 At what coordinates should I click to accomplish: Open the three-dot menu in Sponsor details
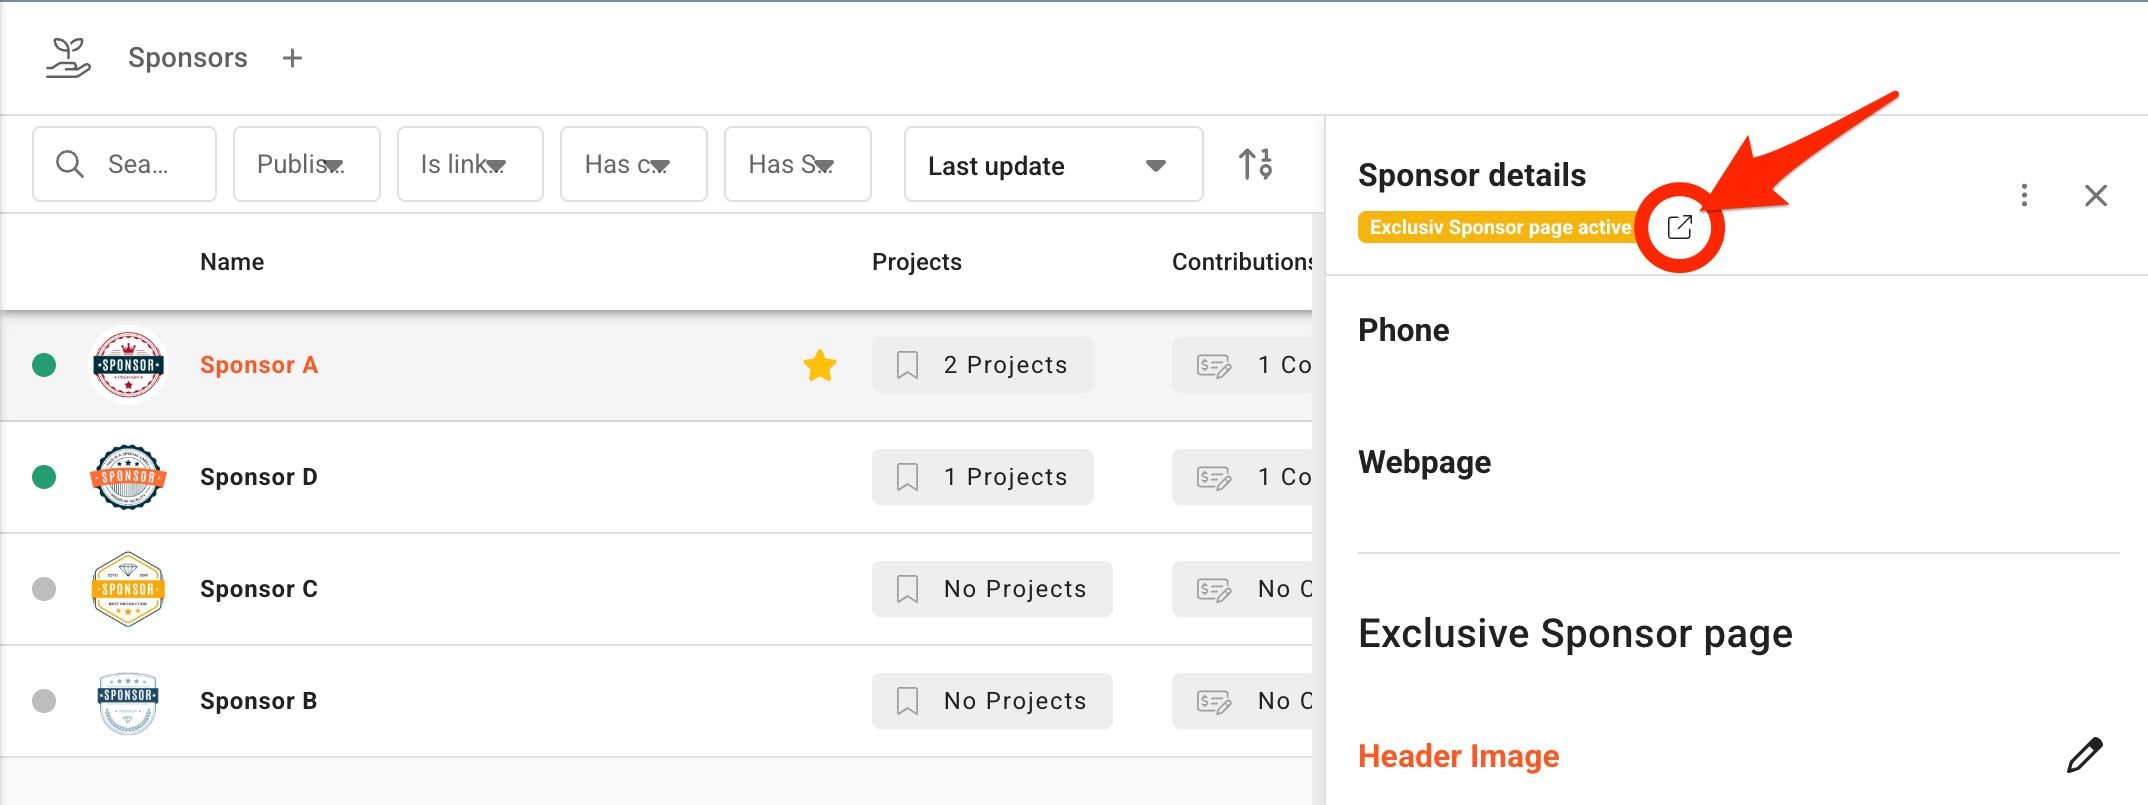pos(2024,195)
